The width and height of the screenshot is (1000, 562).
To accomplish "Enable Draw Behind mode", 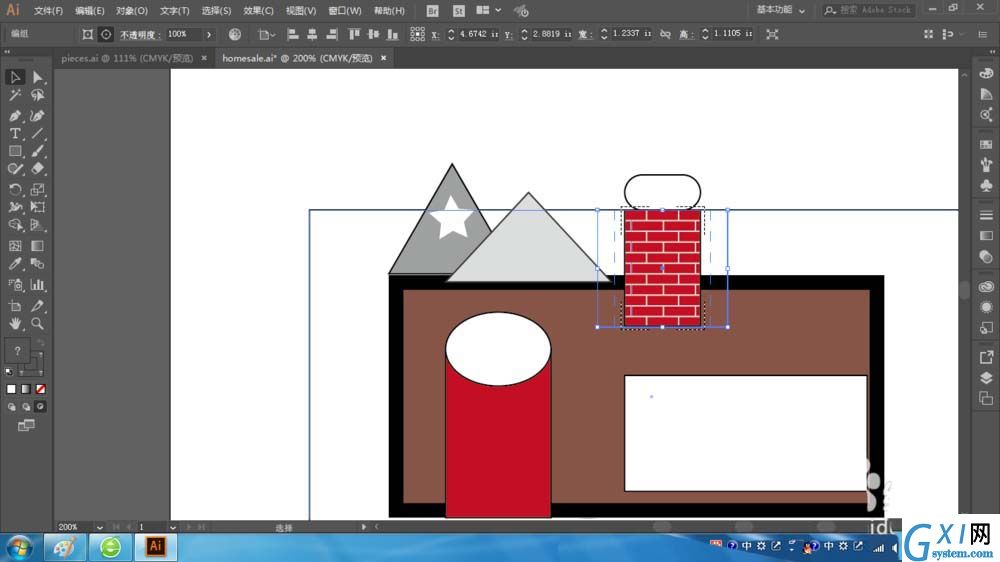I will click(26, 407).
